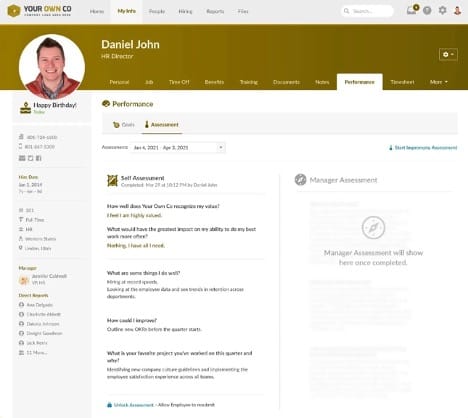468x418 pixels.
Task: Click the Performance gauge heading icon
Action: (x=106, y=104)
